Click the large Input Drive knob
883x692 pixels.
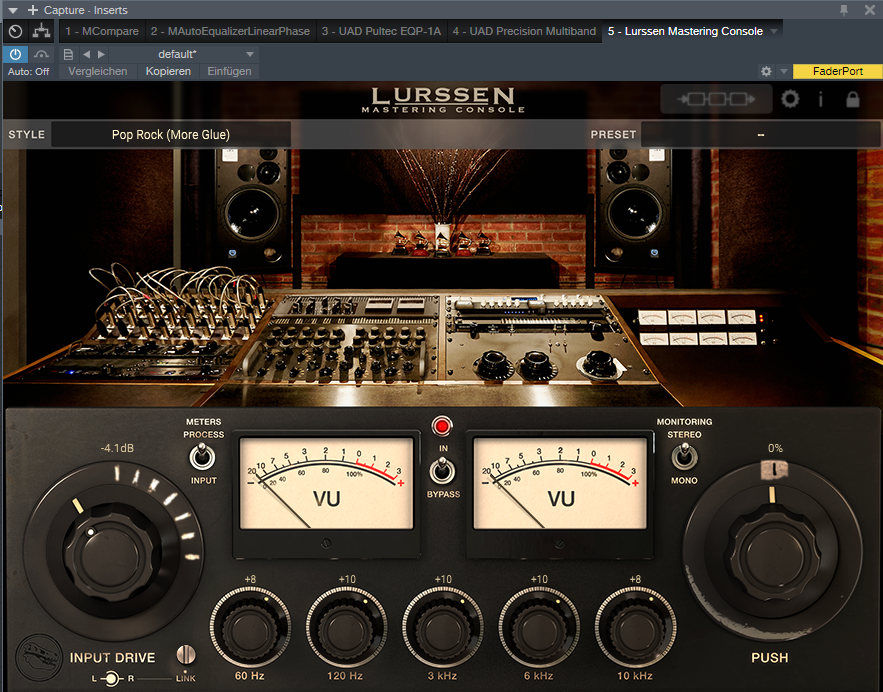coord(112,552)
